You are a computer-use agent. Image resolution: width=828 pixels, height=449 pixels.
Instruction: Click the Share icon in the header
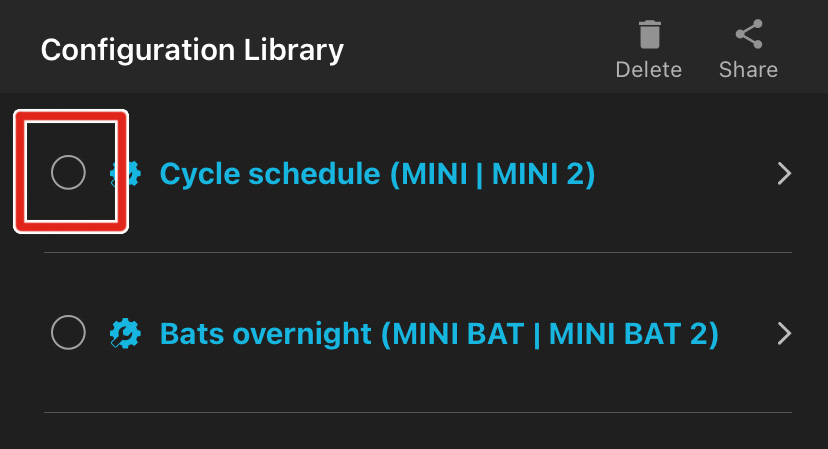pyautogui.click(x=748, y=36)
